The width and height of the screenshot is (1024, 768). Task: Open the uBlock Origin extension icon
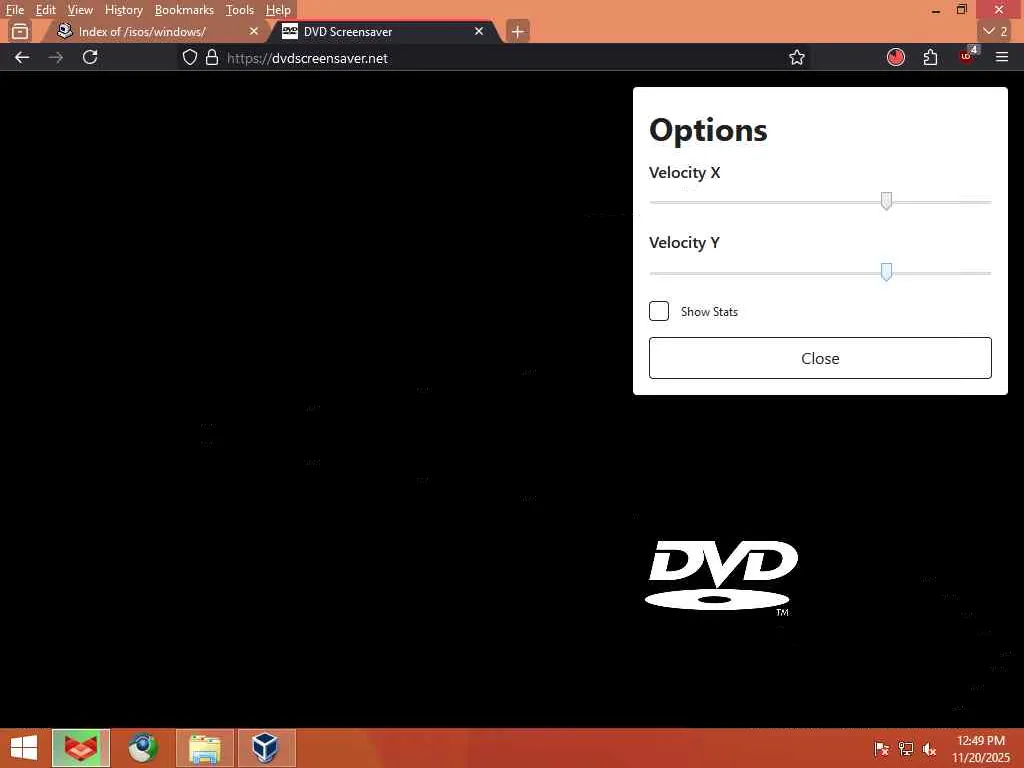pos(967,56)
